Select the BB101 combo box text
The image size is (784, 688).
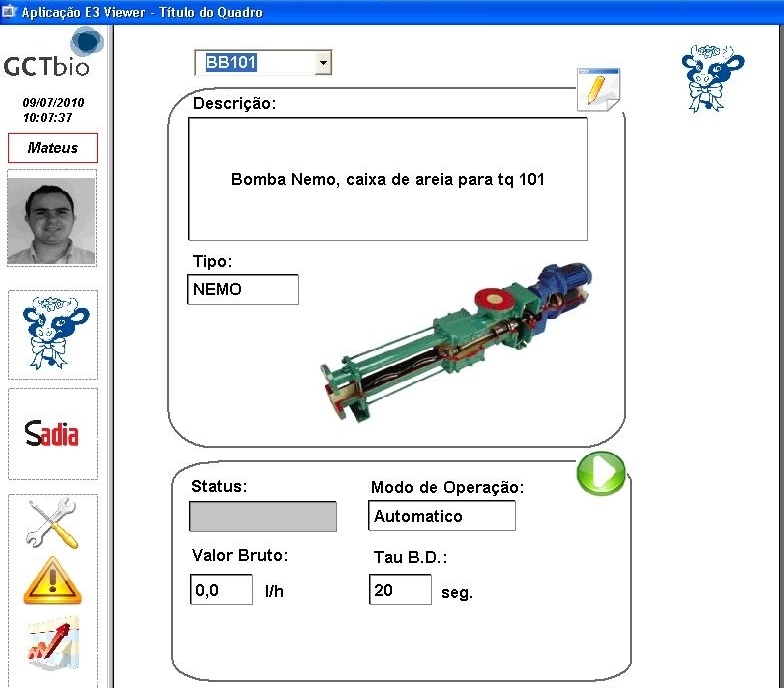[231, 62]
